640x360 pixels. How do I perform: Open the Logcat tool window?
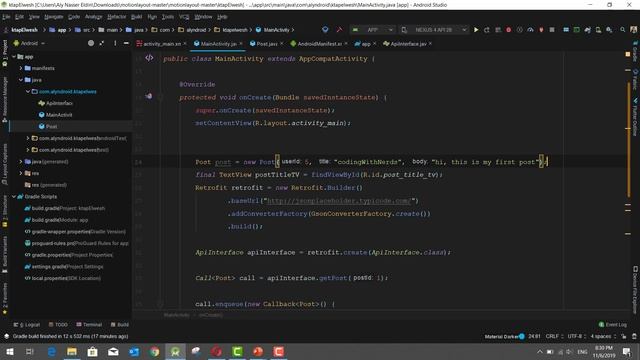(x=27, y=324)
